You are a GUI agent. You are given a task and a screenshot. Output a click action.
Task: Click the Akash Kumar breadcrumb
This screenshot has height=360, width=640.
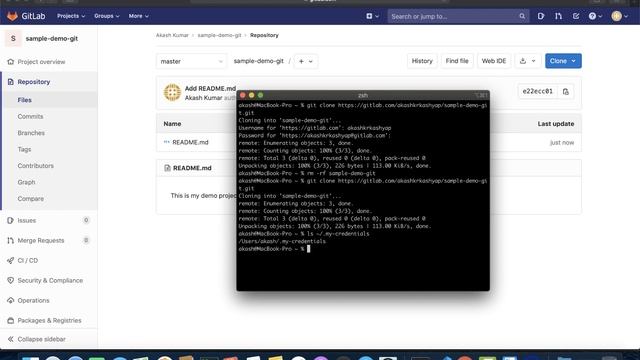tap(172, 35)
